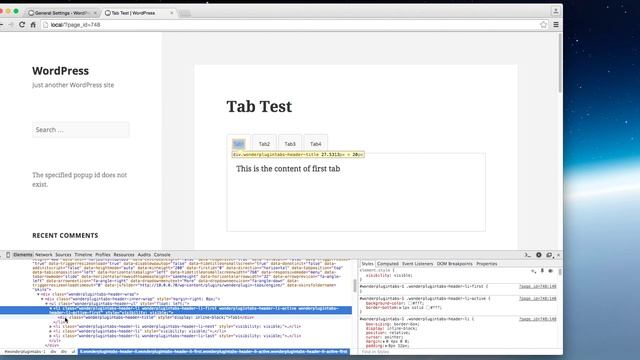Add new style rule plus icon
The image size is (640, 360).
(x=533, y=271)
